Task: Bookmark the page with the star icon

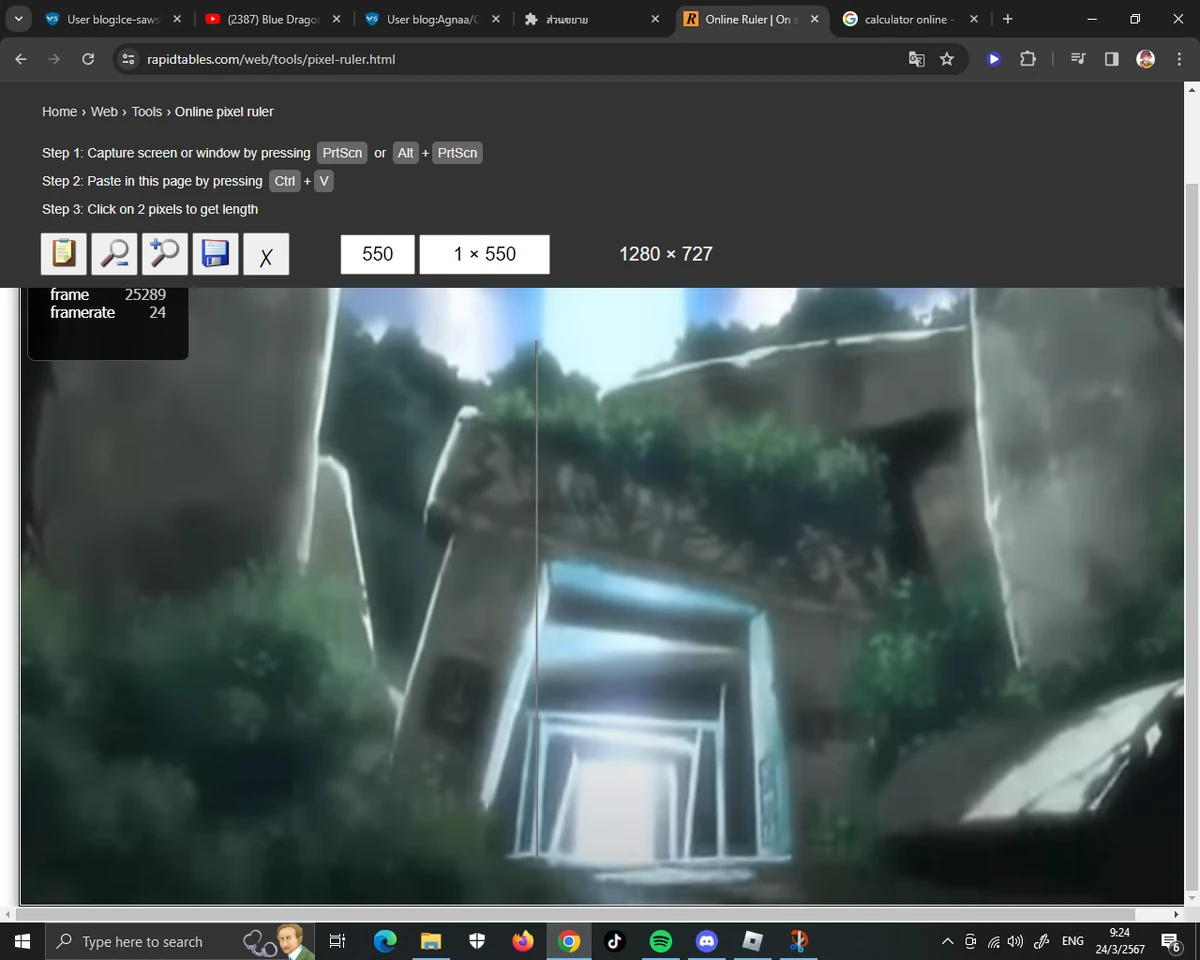Action: click(946, 59)
